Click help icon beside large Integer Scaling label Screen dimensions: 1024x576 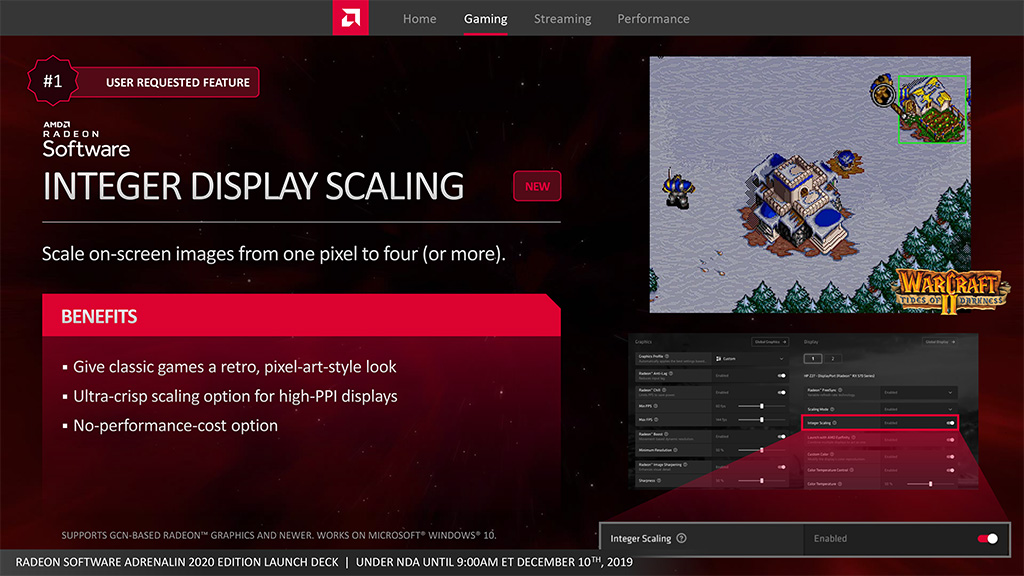click(x=681, y=539)
